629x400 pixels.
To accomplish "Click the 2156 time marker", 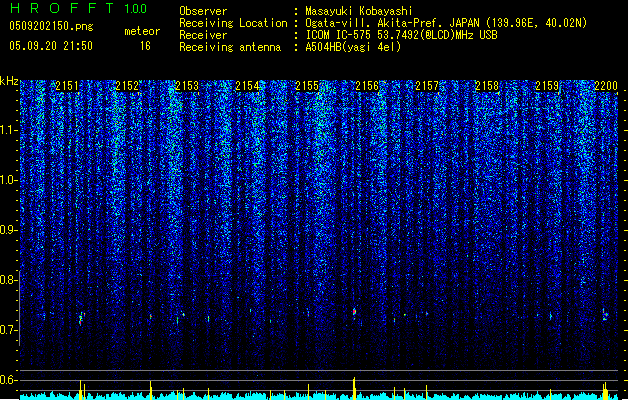I will tap(367, 86).
